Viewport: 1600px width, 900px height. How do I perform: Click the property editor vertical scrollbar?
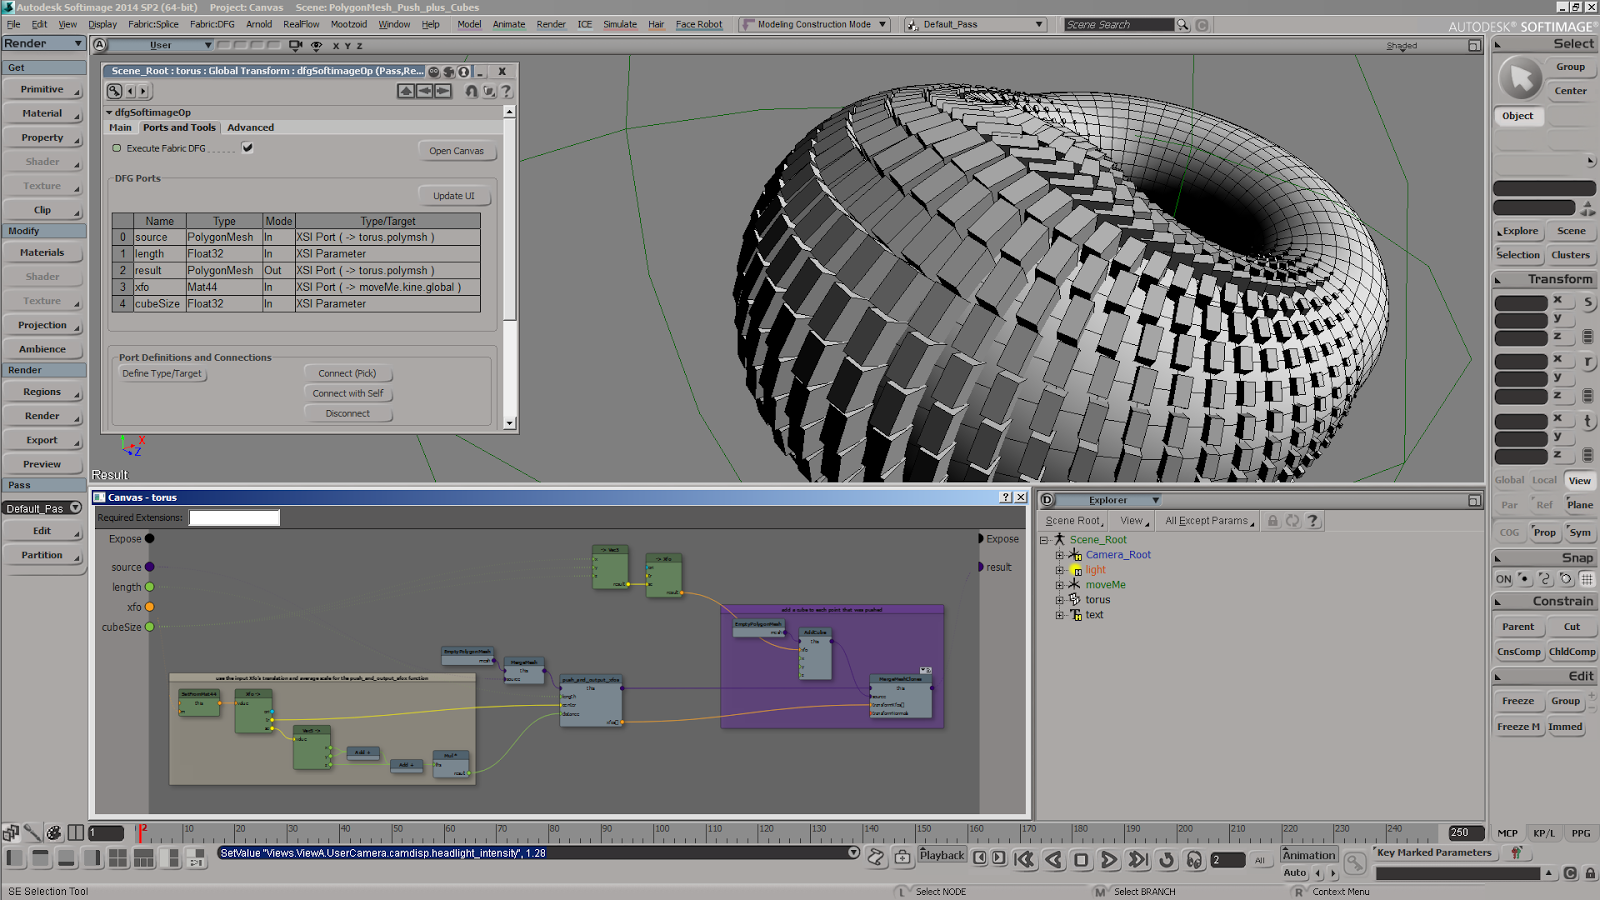(509, 268)
